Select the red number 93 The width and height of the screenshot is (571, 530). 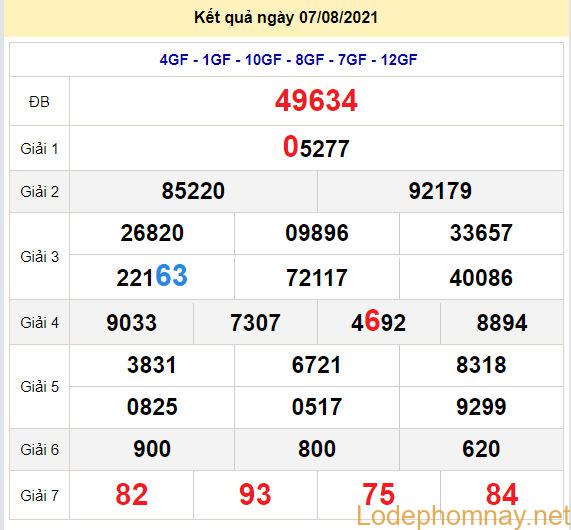point(255,494)
